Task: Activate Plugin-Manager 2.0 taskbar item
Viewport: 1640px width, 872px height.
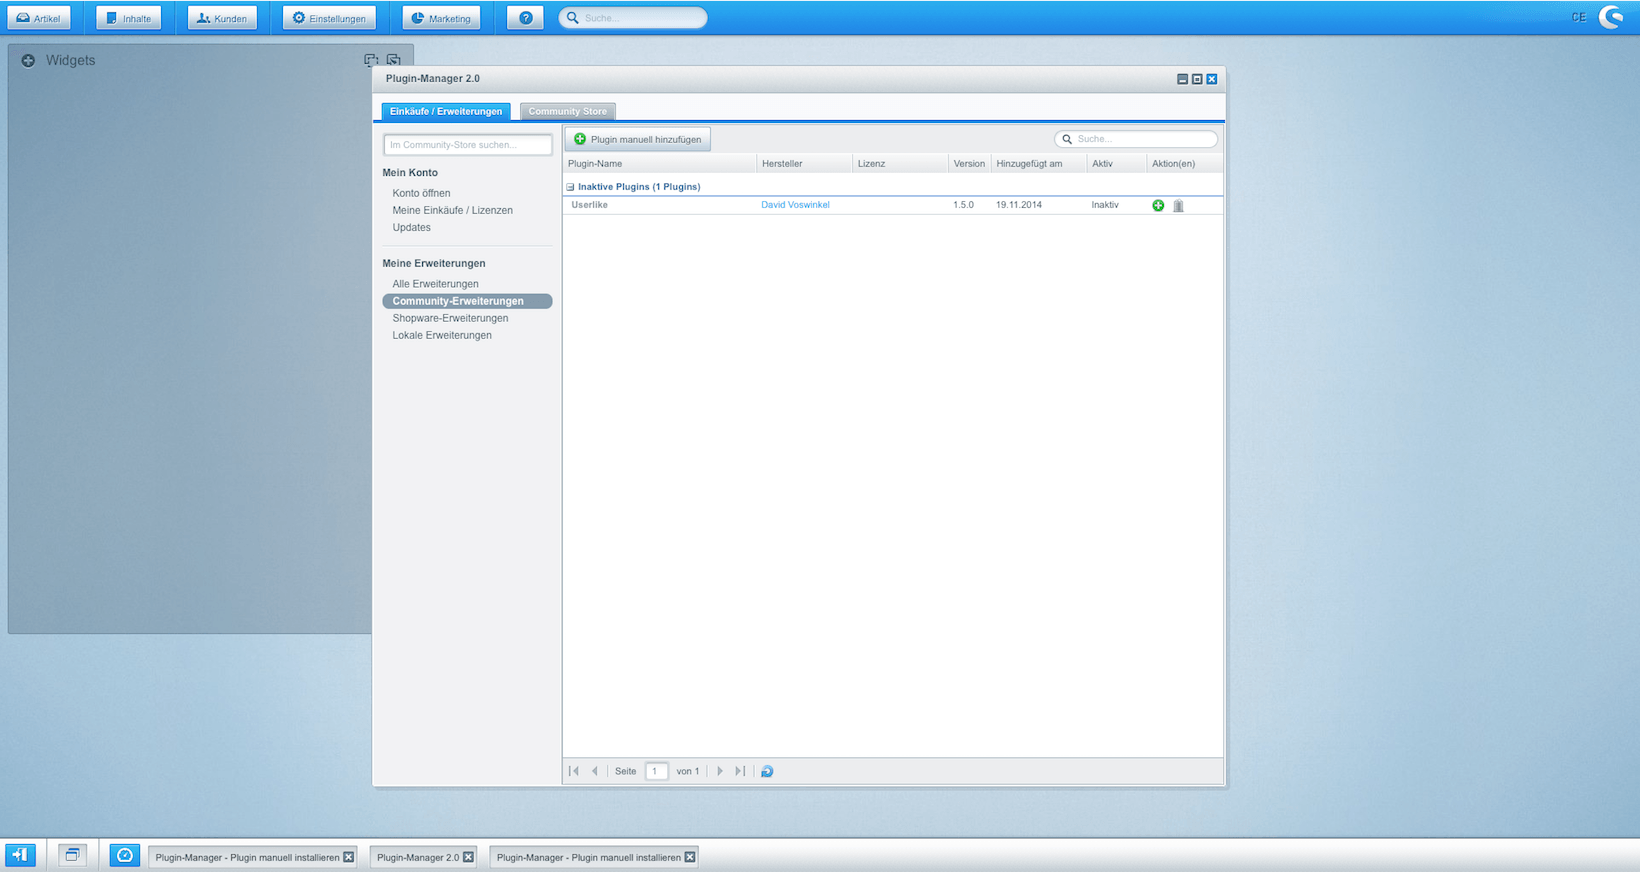Action: point(418,857)
